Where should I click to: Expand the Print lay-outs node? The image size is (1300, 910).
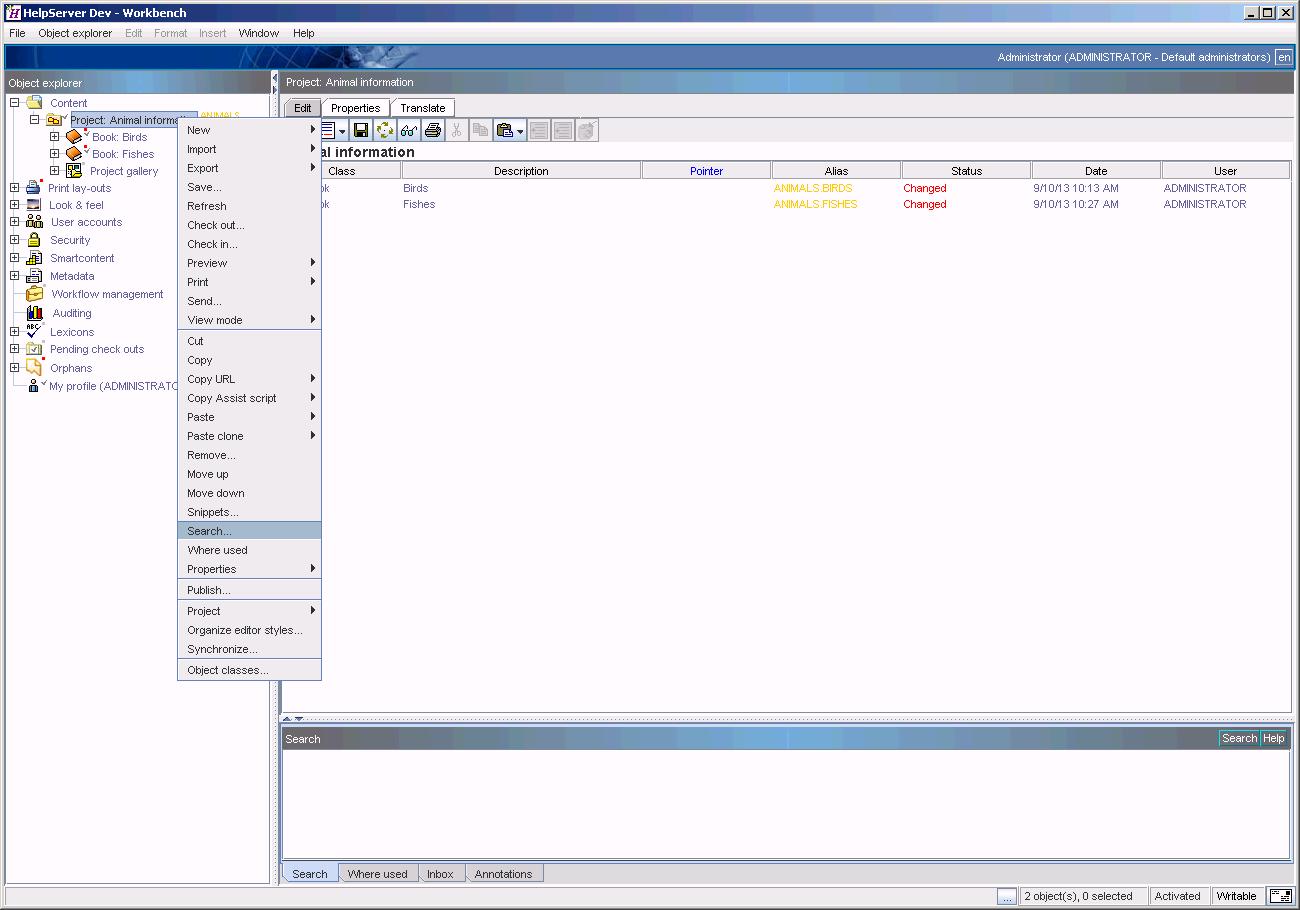(x=15, y=188)
